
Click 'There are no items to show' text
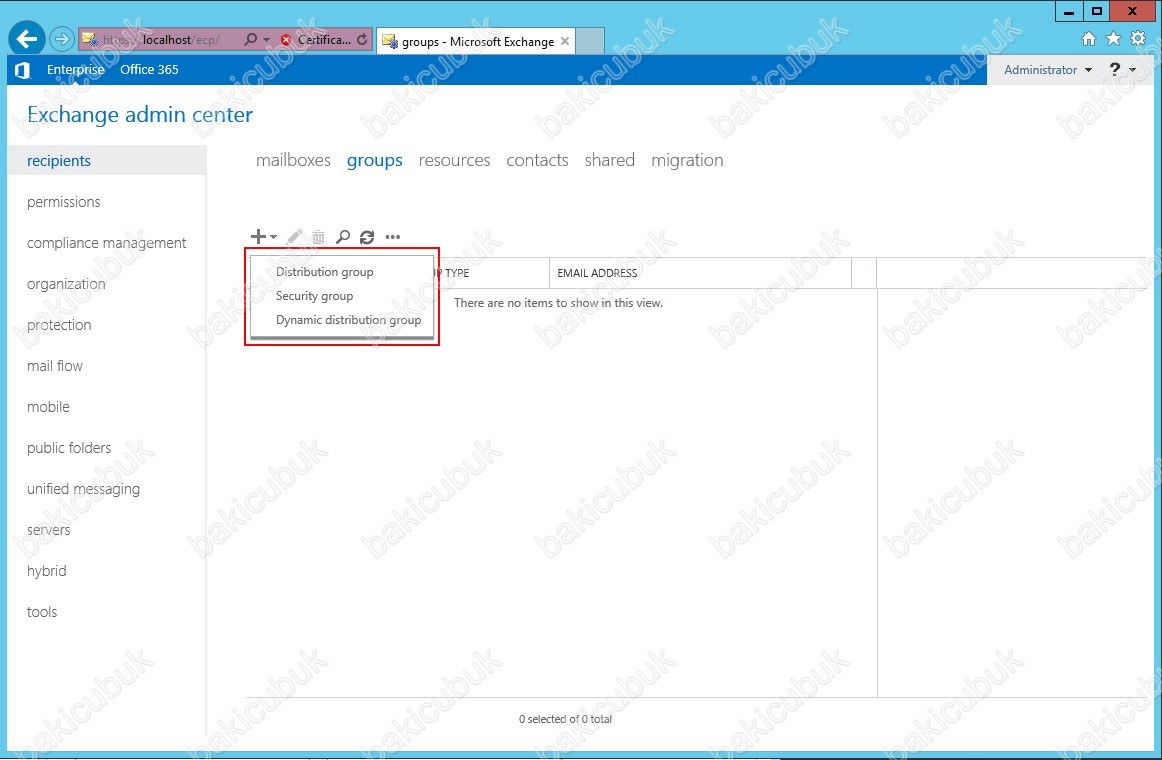click(x=559, y=303)
